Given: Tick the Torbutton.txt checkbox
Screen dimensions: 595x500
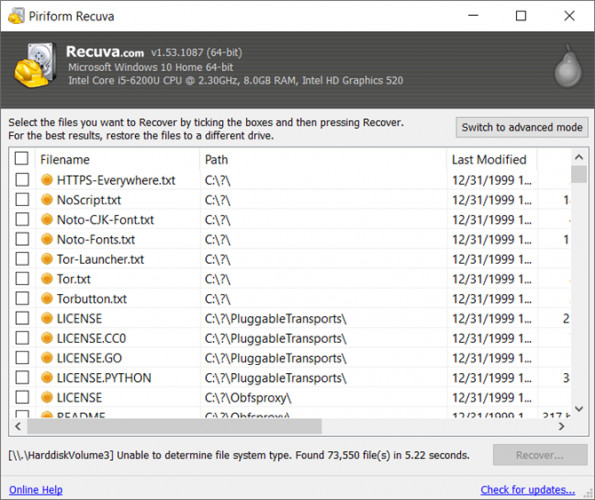Looking at the screenshot, I should coord(22,299).
